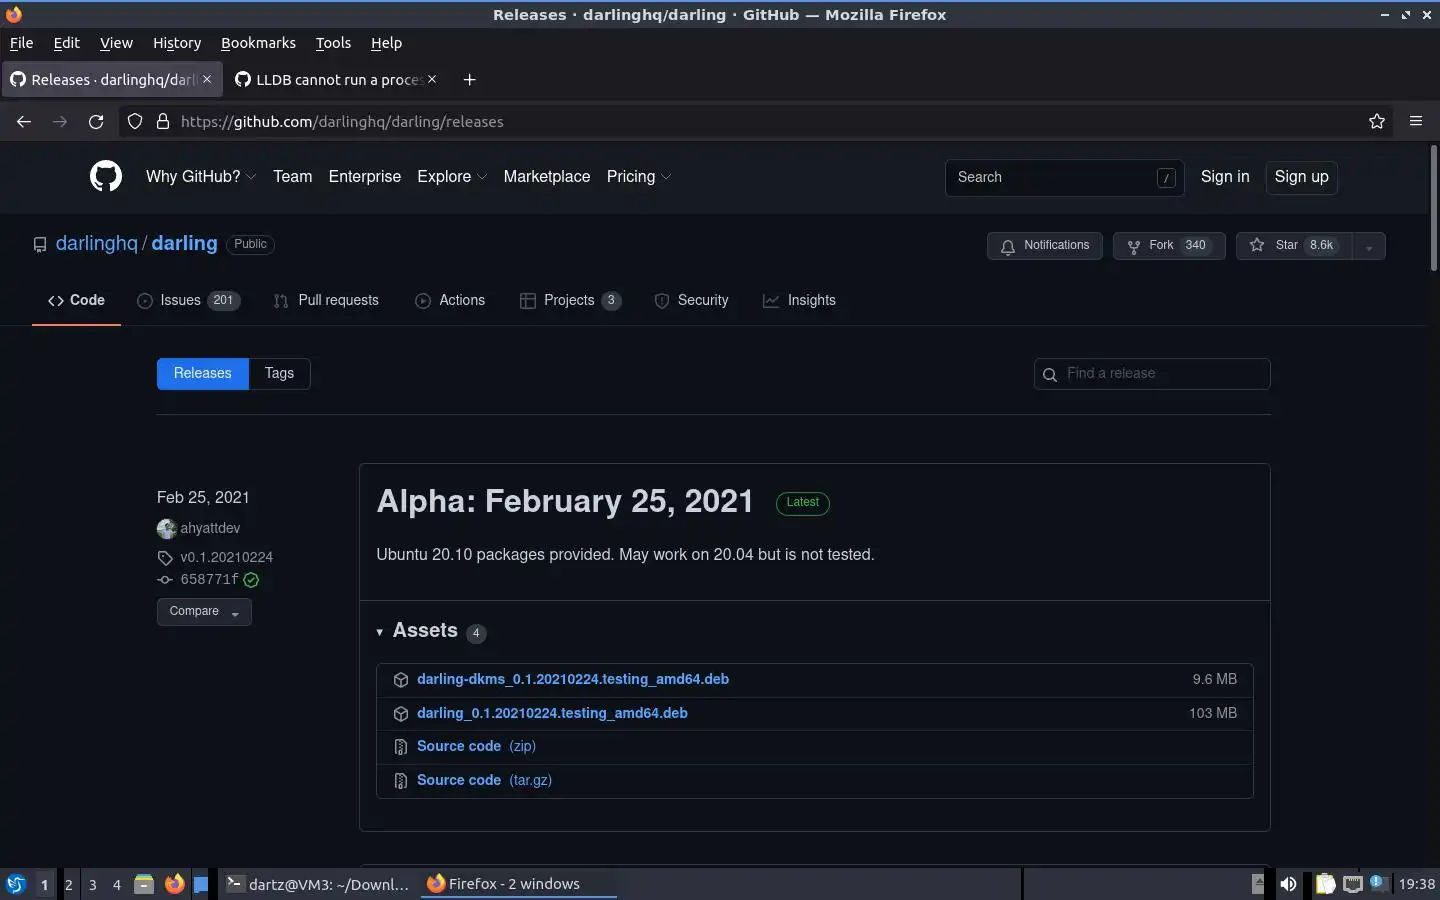The height and width of the screenshot is (900, 1440).
Task: Open the volume speaker tray icon
Action: click(1288, 884)
